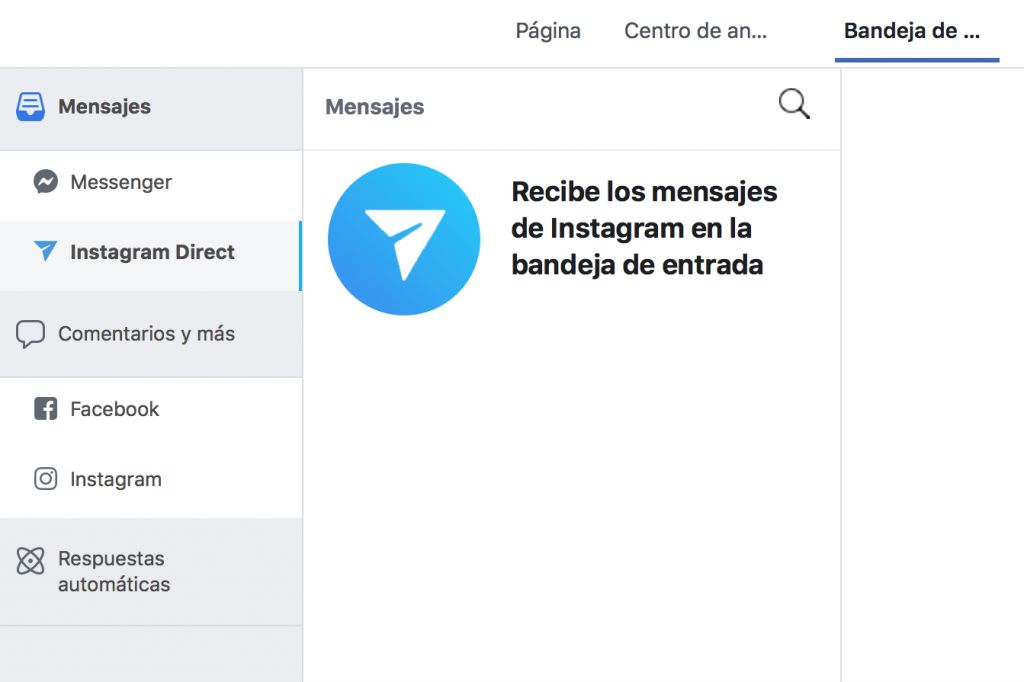Select Instagram Direct in sidebar

tap(152, 252)
